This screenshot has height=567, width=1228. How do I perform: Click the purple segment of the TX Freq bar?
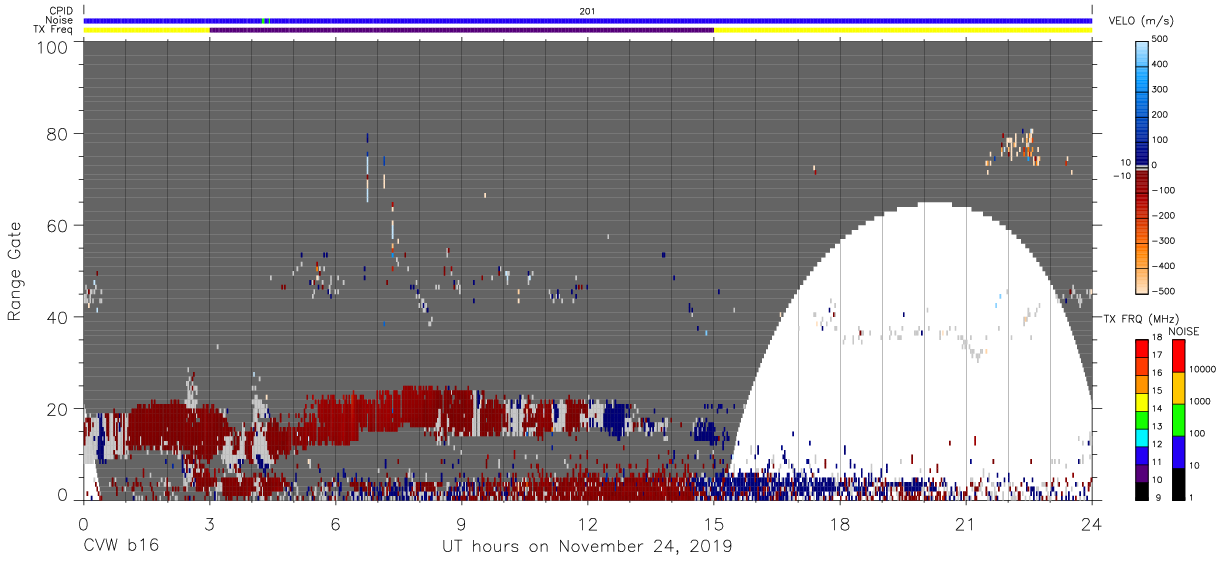[462, 30]
